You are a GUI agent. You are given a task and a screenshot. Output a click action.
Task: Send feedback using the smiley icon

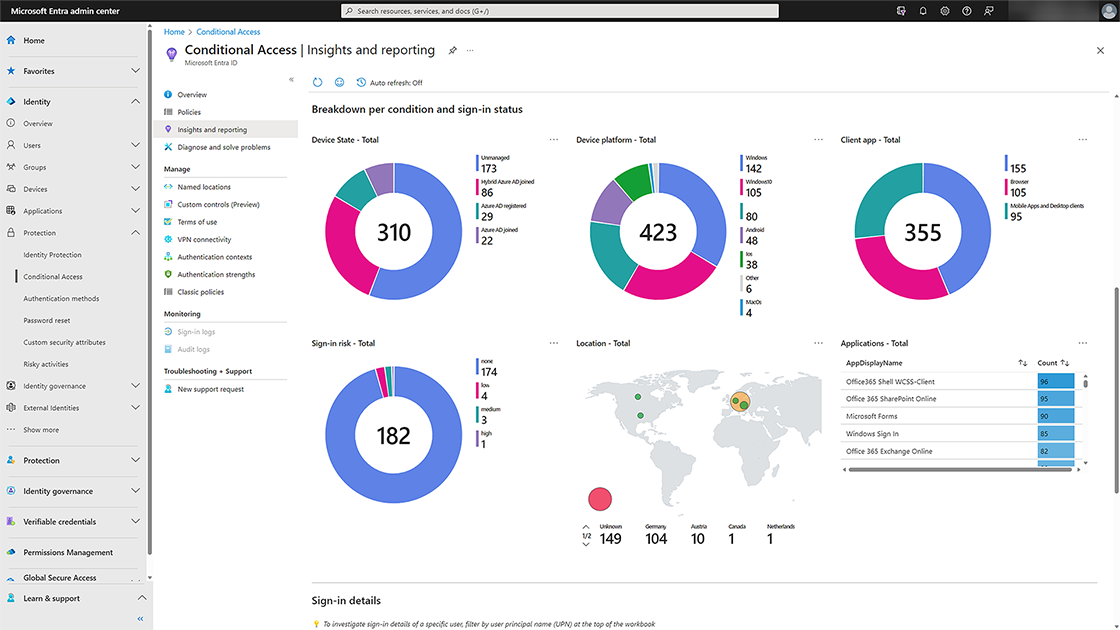click(337, 83)
